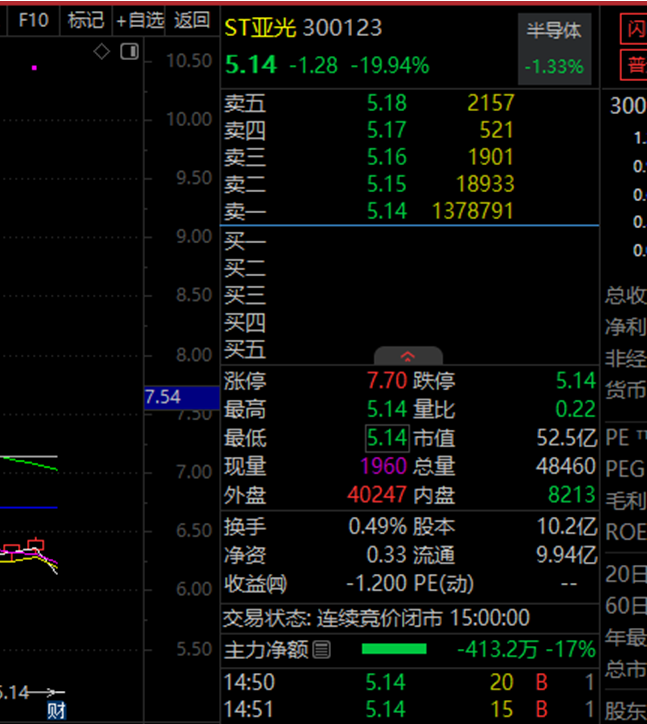Viewport: 647px width, 724px height.
Task: Add stock to watchlist with +自选
Action: pos(139,20)
